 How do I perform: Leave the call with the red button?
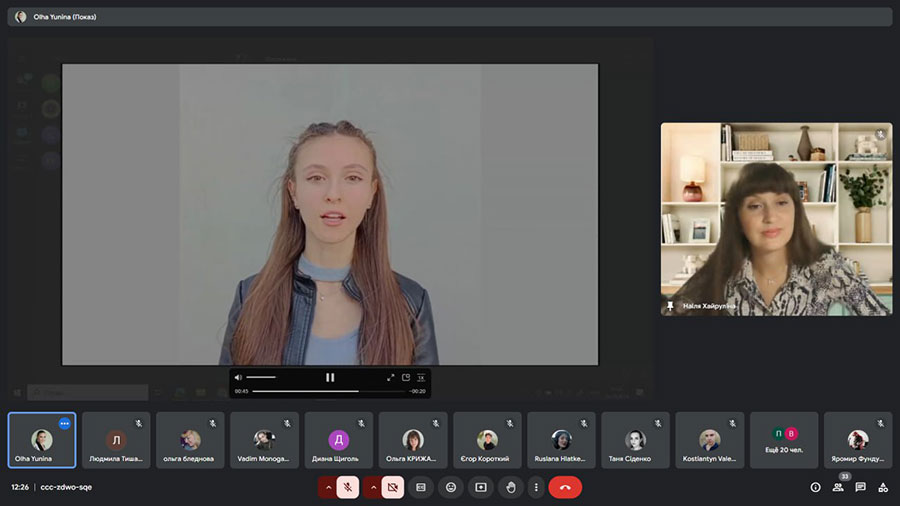(x=565, y=487)
